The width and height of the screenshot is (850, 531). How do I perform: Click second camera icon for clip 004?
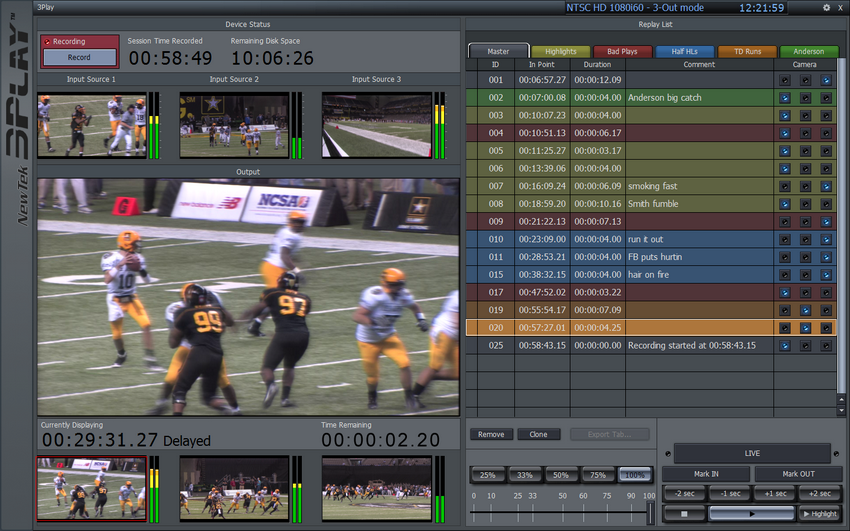click(x=805, y=133)
